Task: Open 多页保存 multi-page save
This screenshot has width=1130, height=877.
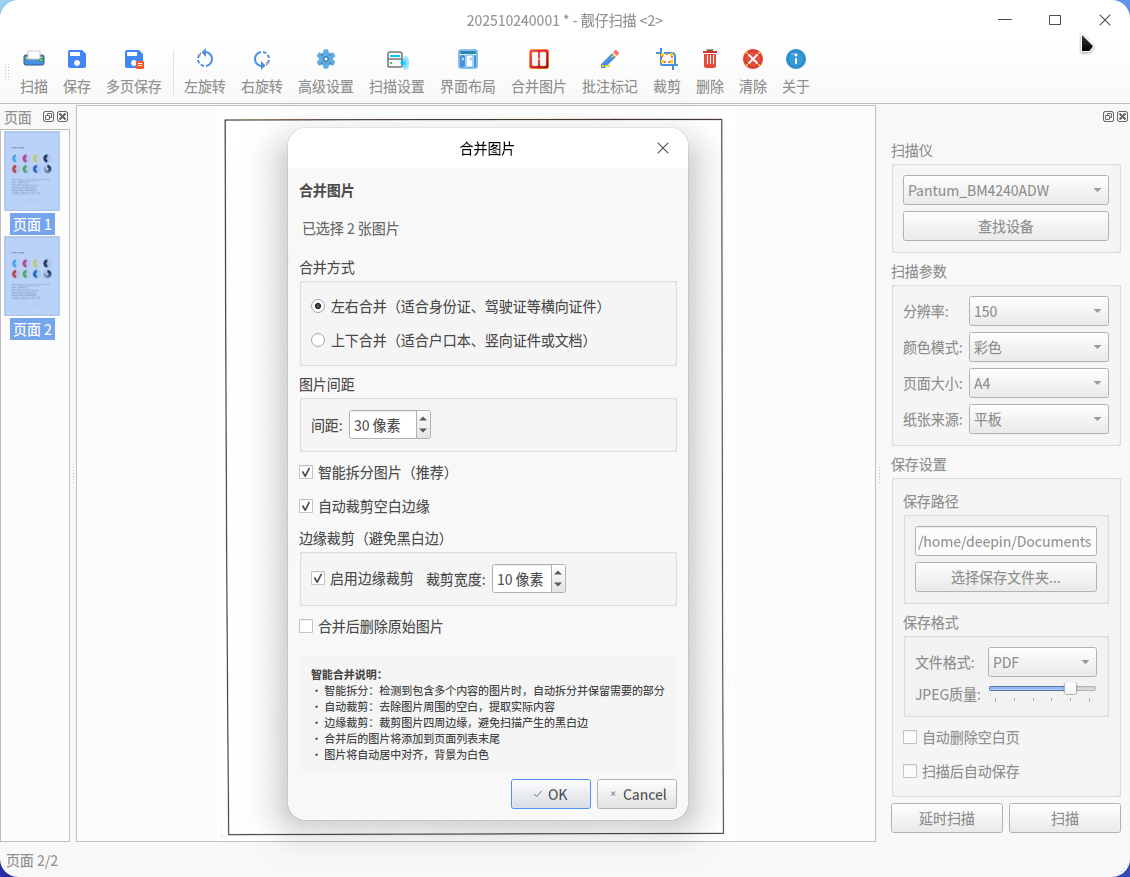Action: tap(134, 71)
